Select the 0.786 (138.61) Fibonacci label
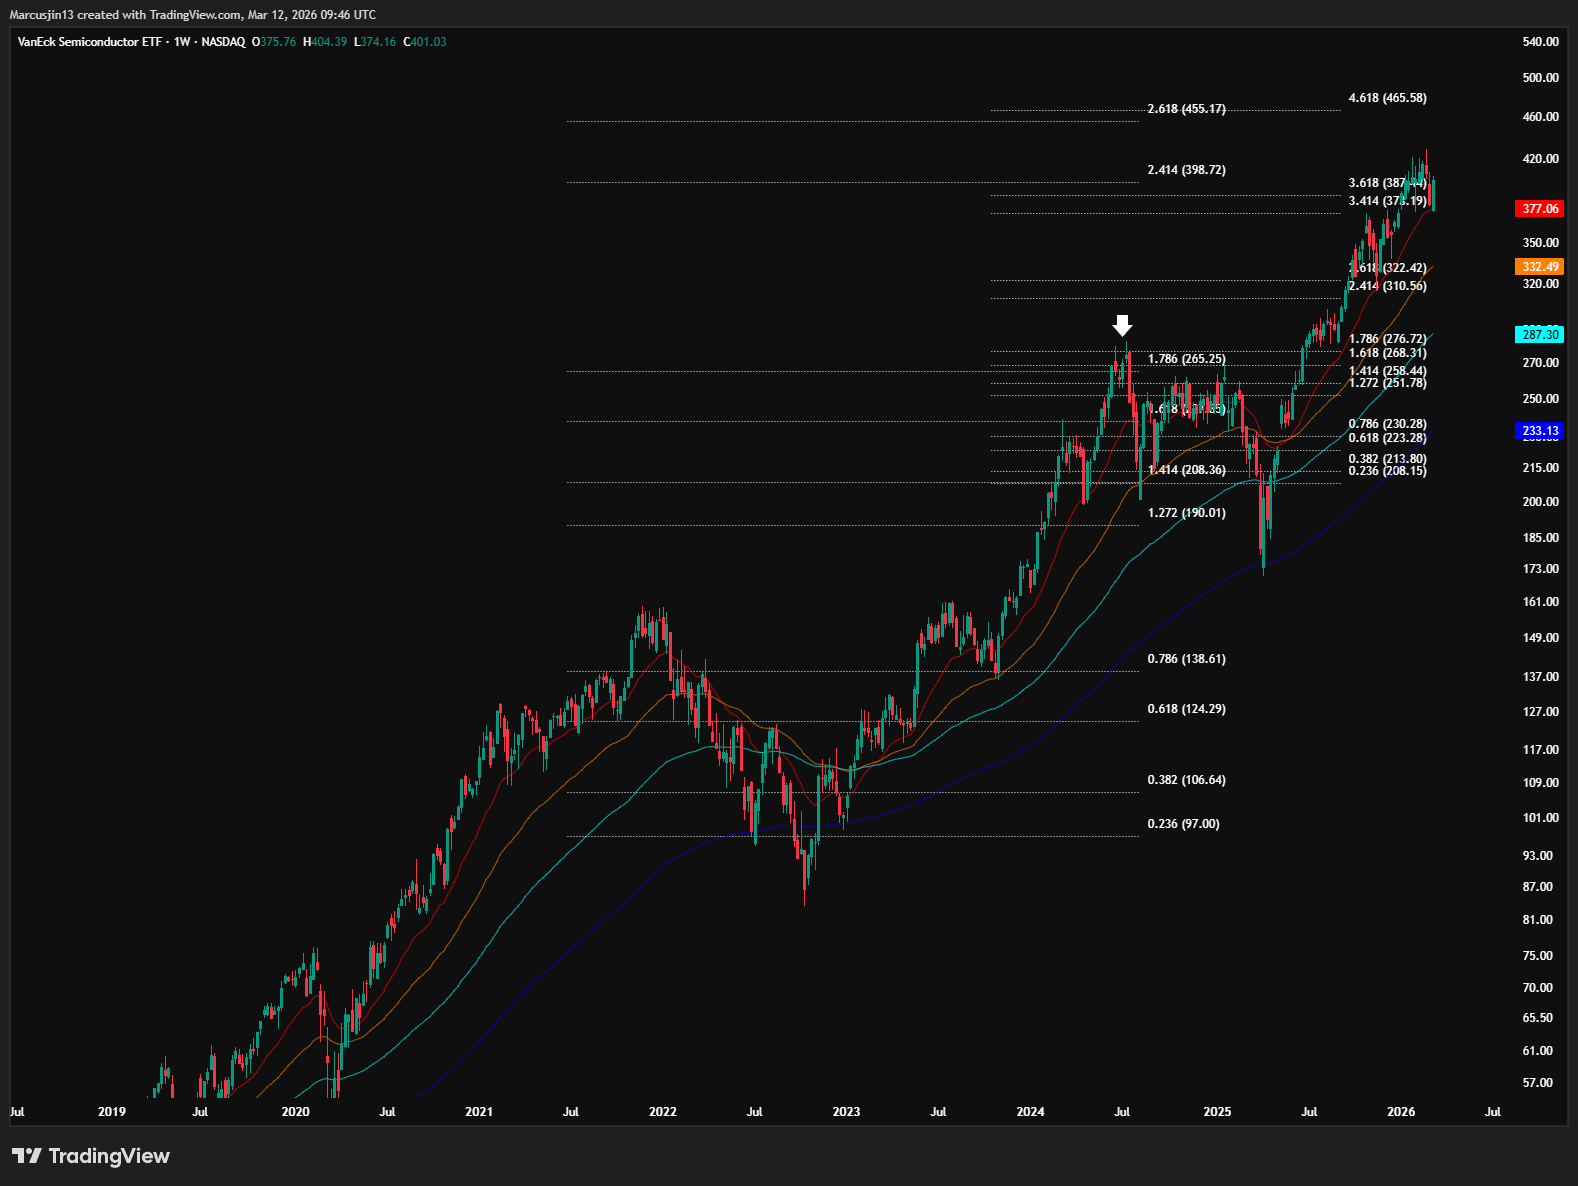This screenshot has height=1186, width=1578. pyautogui.click(x=1186, y=659)
